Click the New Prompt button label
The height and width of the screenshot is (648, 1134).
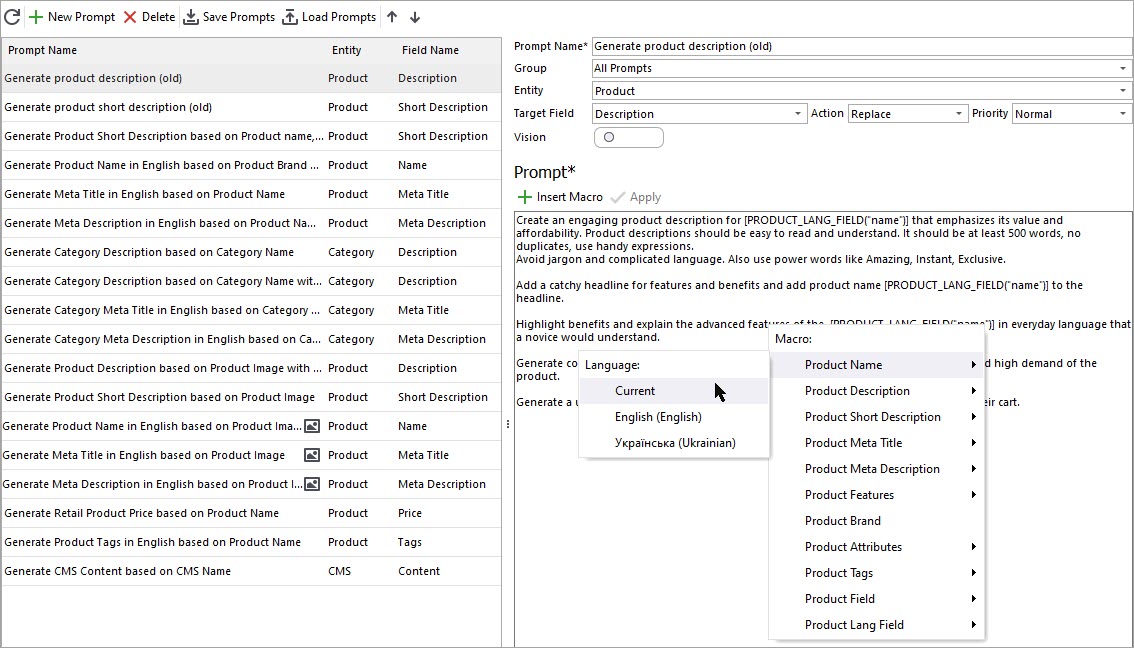tap(81, 17)
